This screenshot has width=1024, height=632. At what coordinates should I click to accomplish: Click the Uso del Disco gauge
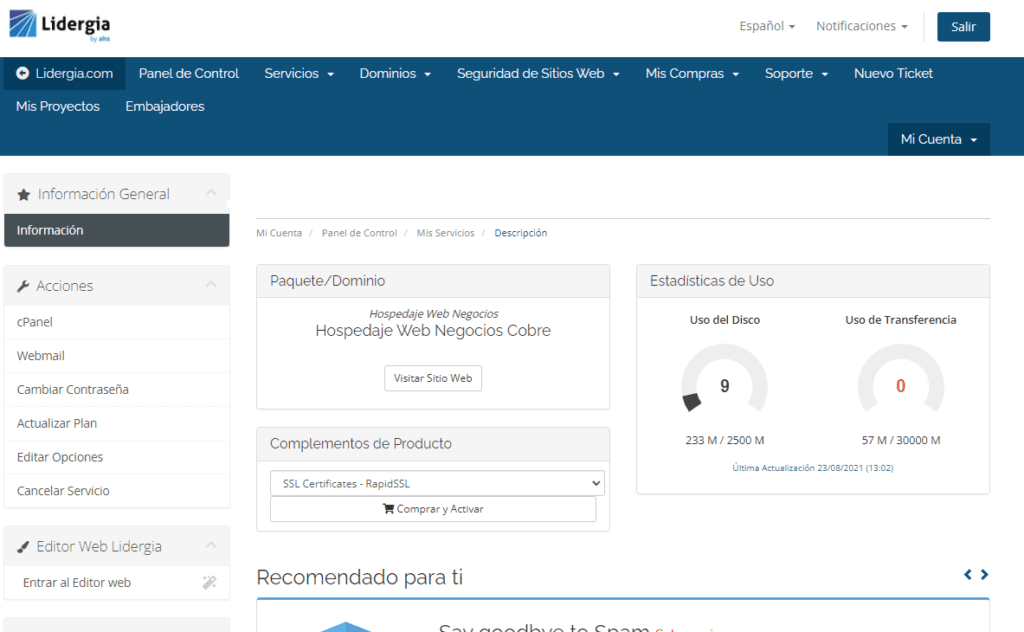coord(724,380)
